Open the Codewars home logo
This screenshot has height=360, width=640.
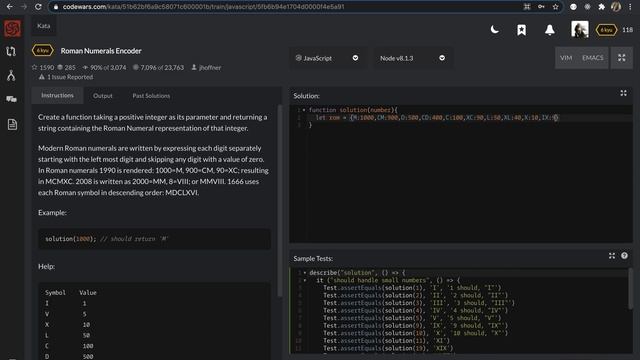(x=12, y=29)
